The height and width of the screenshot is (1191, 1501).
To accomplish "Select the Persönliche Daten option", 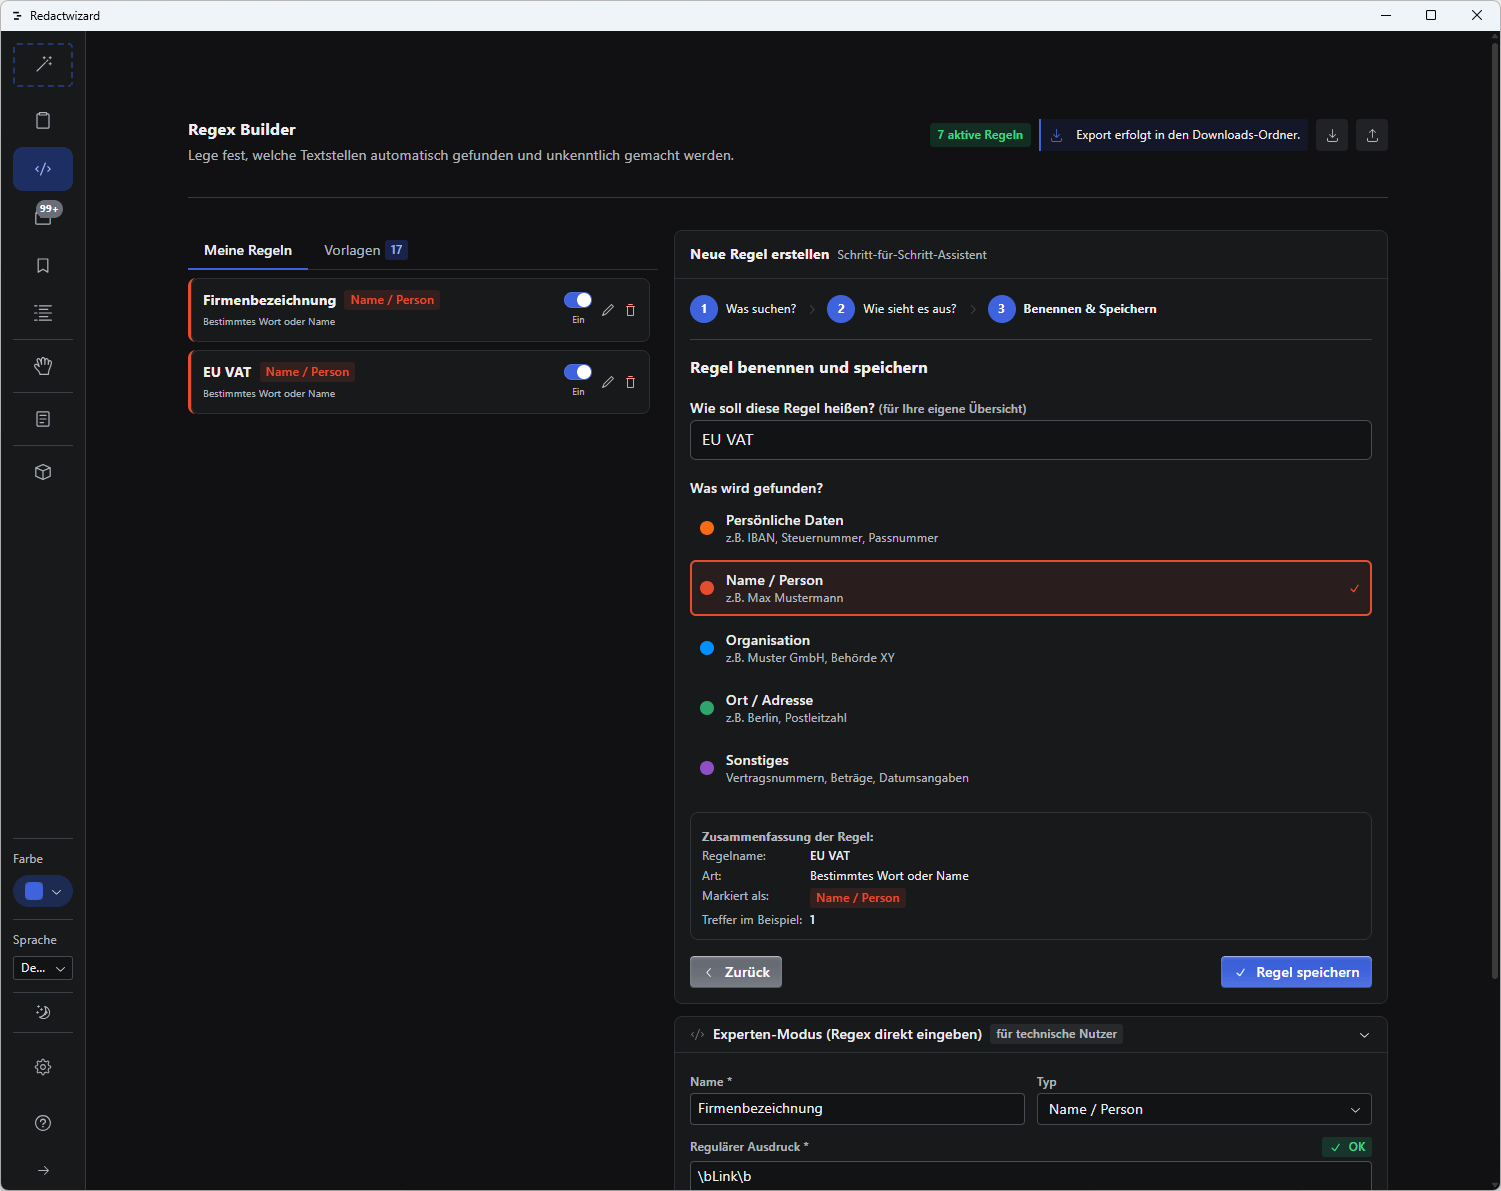I will (1030, 528).
